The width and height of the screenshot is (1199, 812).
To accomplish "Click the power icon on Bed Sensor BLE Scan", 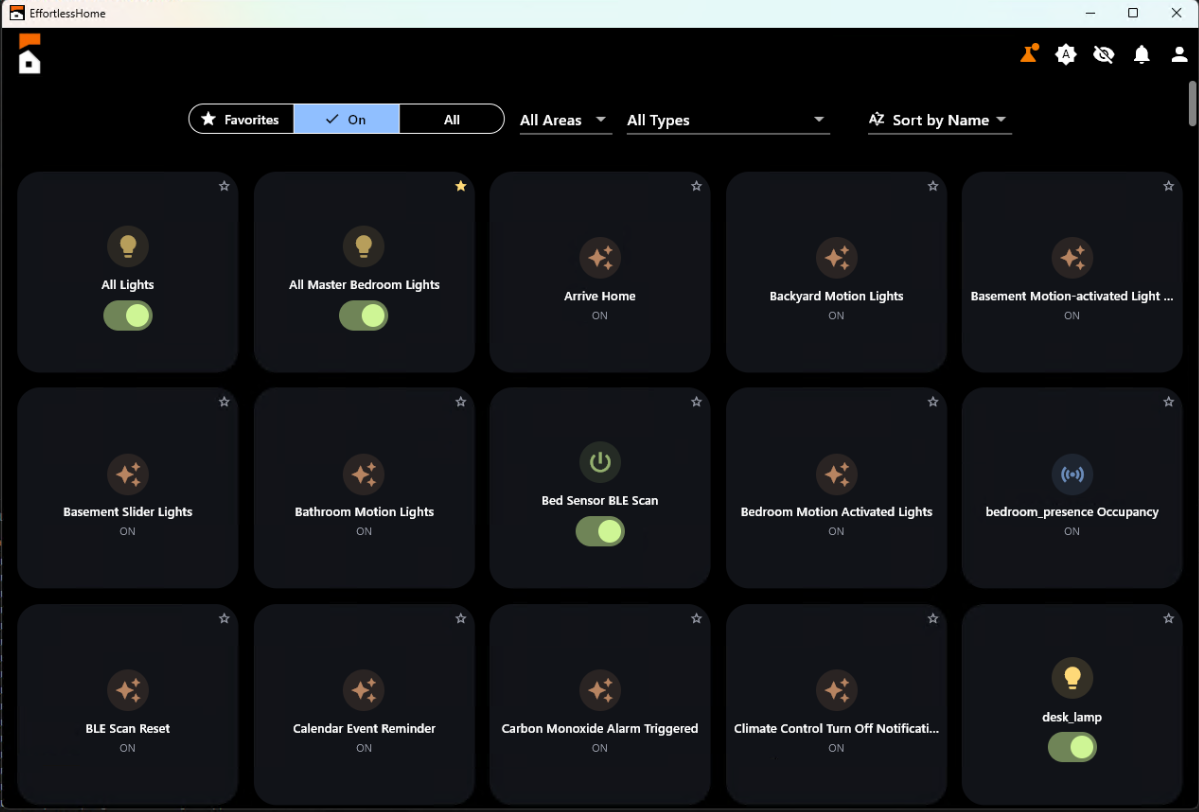I will pyautogui.click(x=600, y=461).
